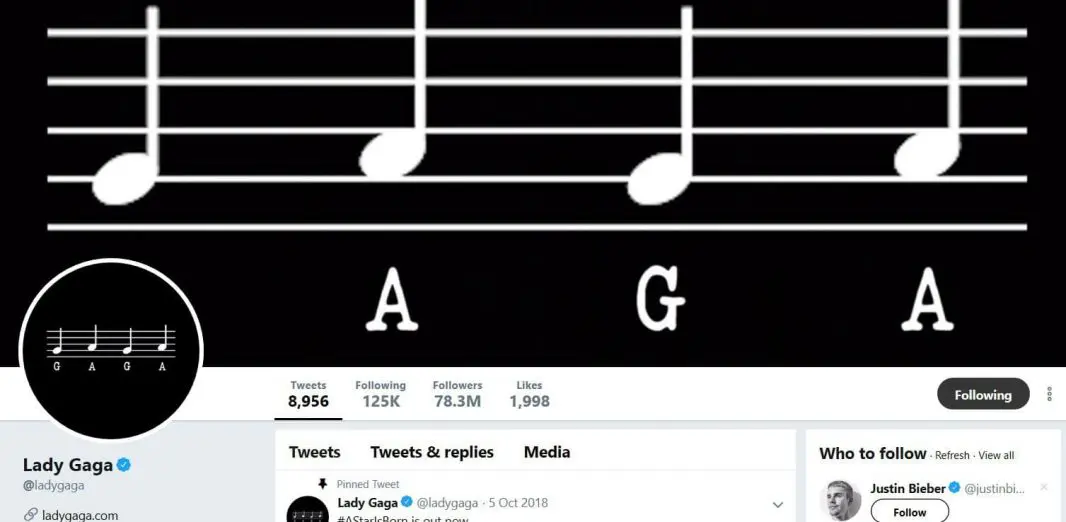1066x522 pixels.
Task: Click verified badge in pinned tweet header
Action: click(407, 503)
